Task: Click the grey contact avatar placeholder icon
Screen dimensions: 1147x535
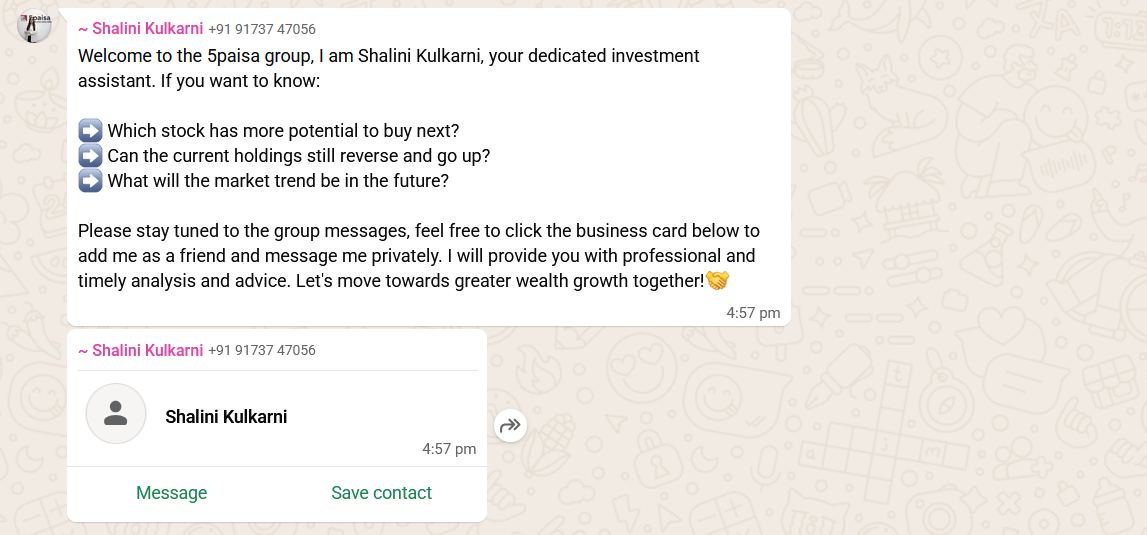Action: (116, 413)
